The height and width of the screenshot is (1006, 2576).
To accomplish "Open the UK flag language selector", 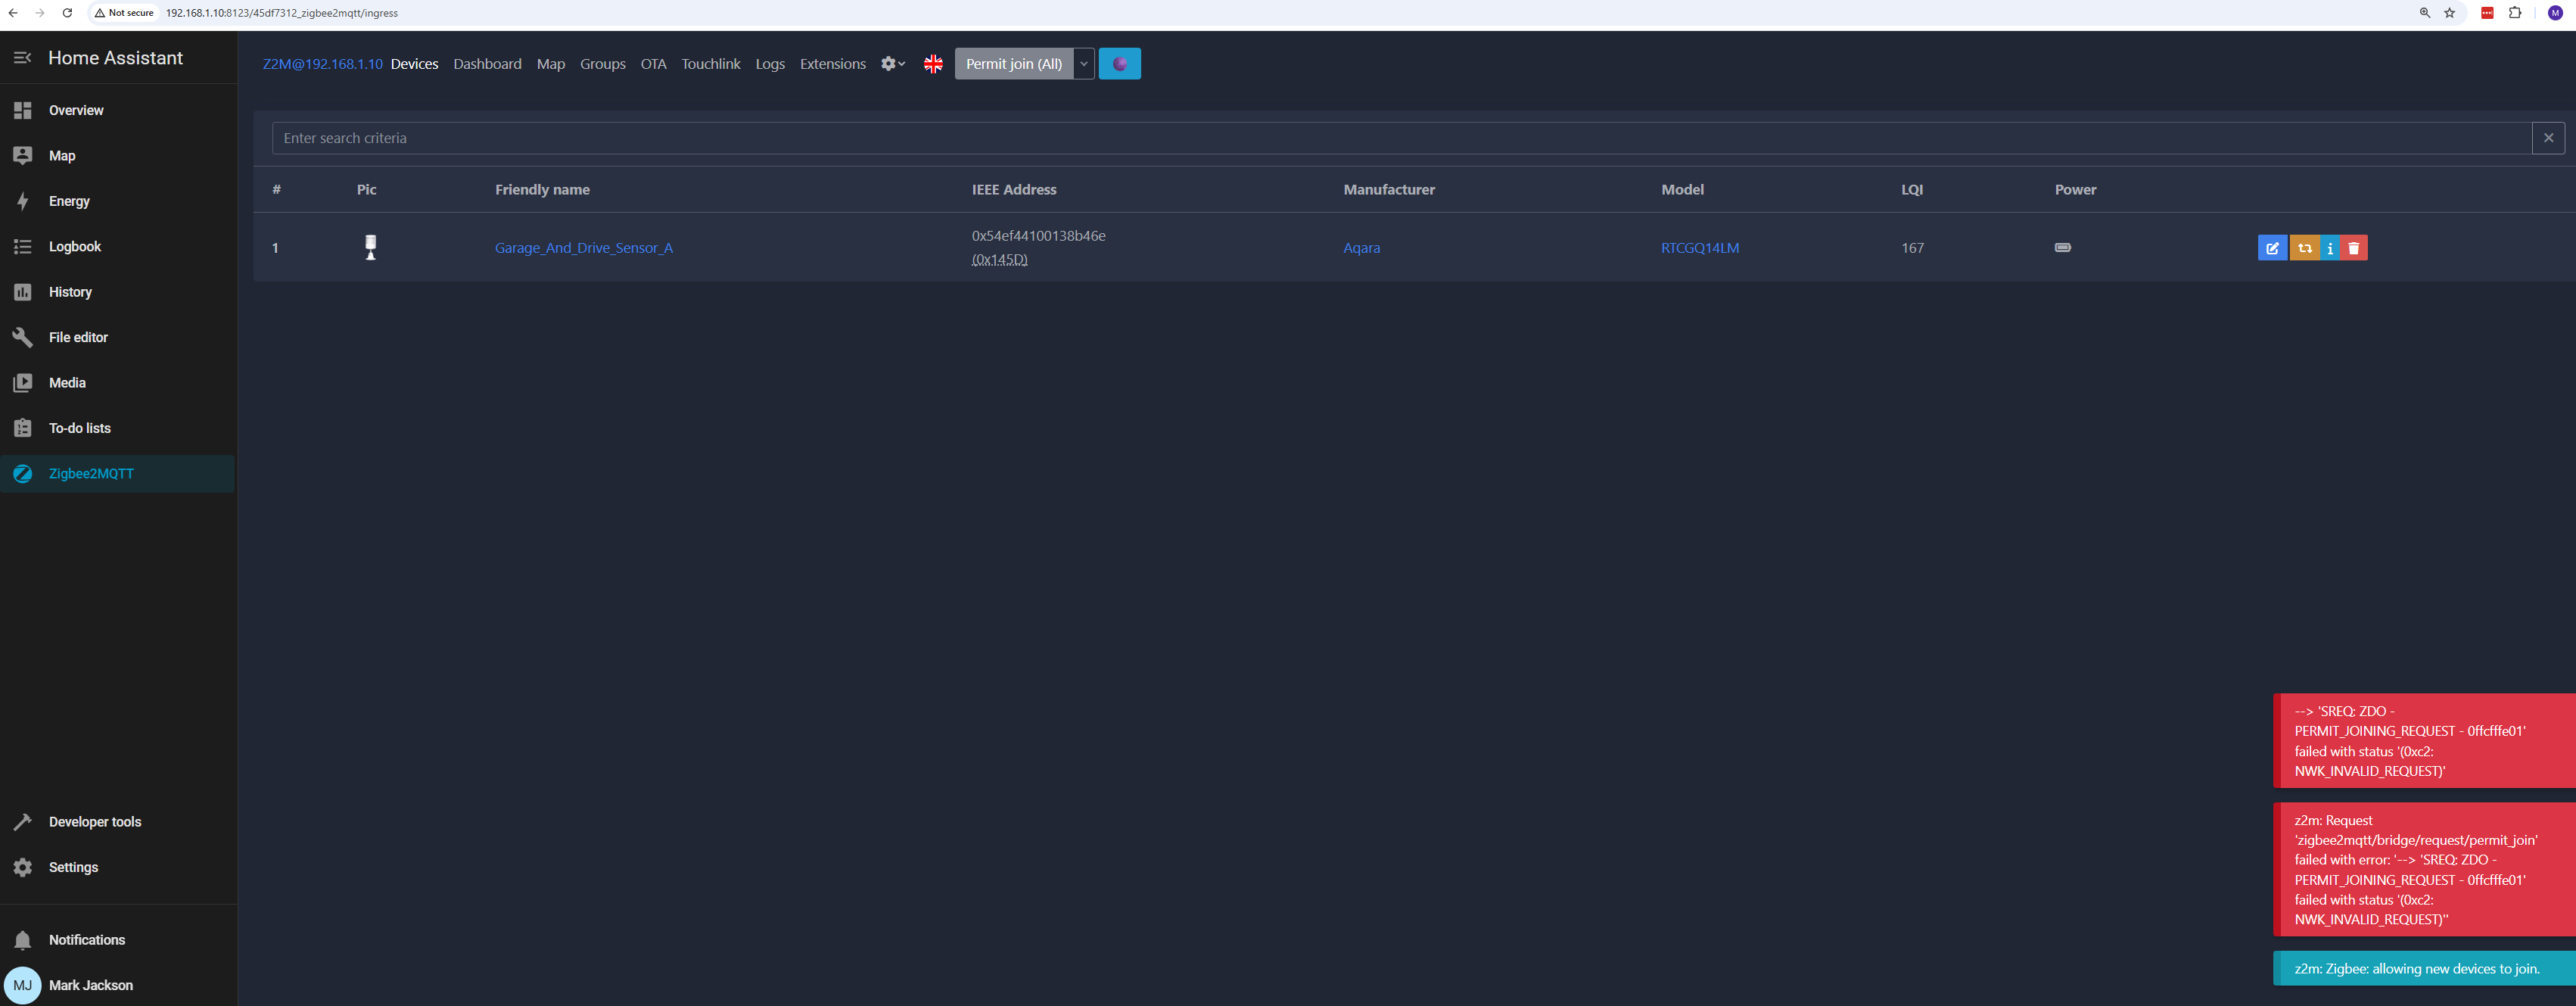I will 933,64.
